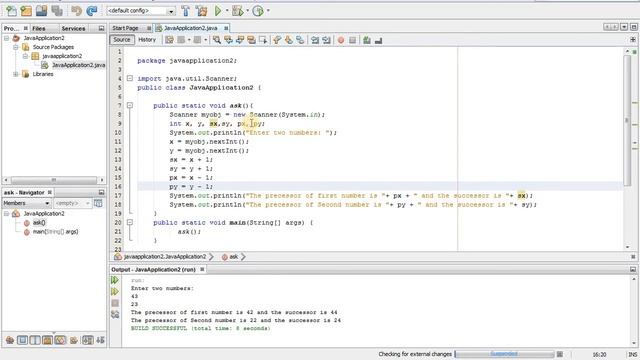This screenshot has width=640, height=360.
Task: Toggle Show Fields filter in Navigator bottom bar
Action: (22, 340)
